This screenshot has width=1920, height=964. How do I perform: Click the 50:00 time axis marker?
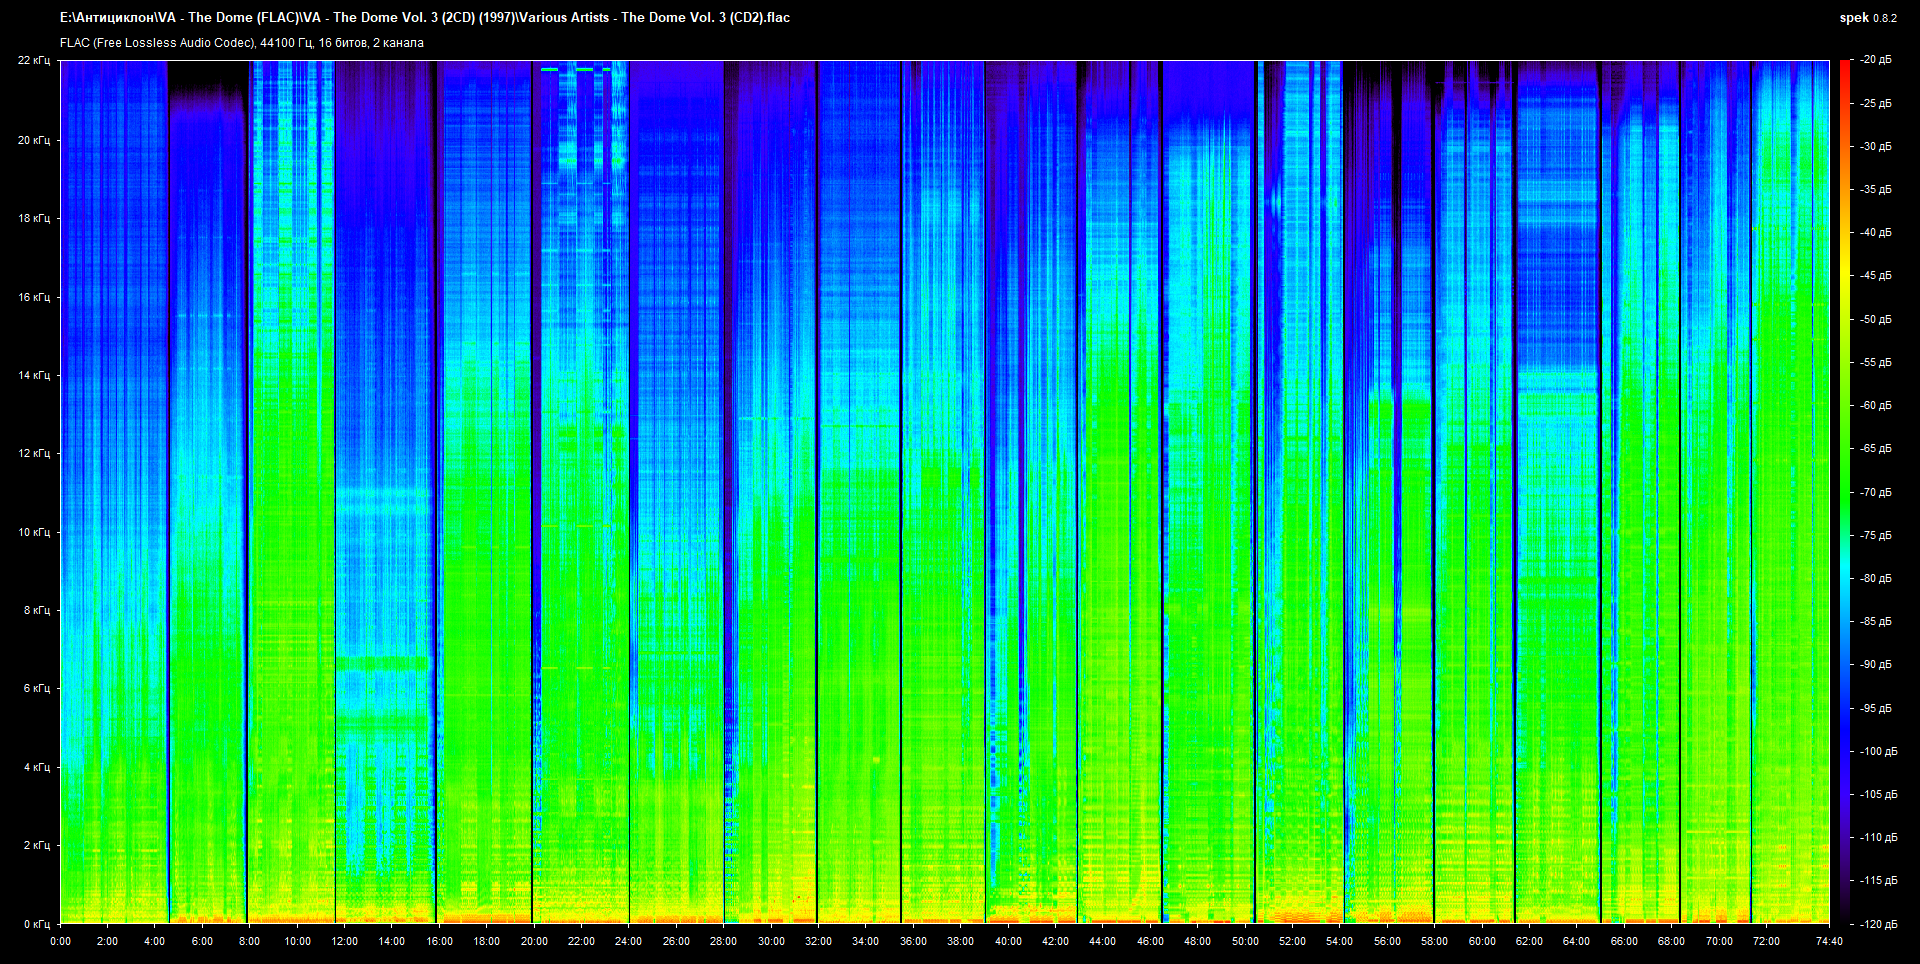click(1245, 941)
